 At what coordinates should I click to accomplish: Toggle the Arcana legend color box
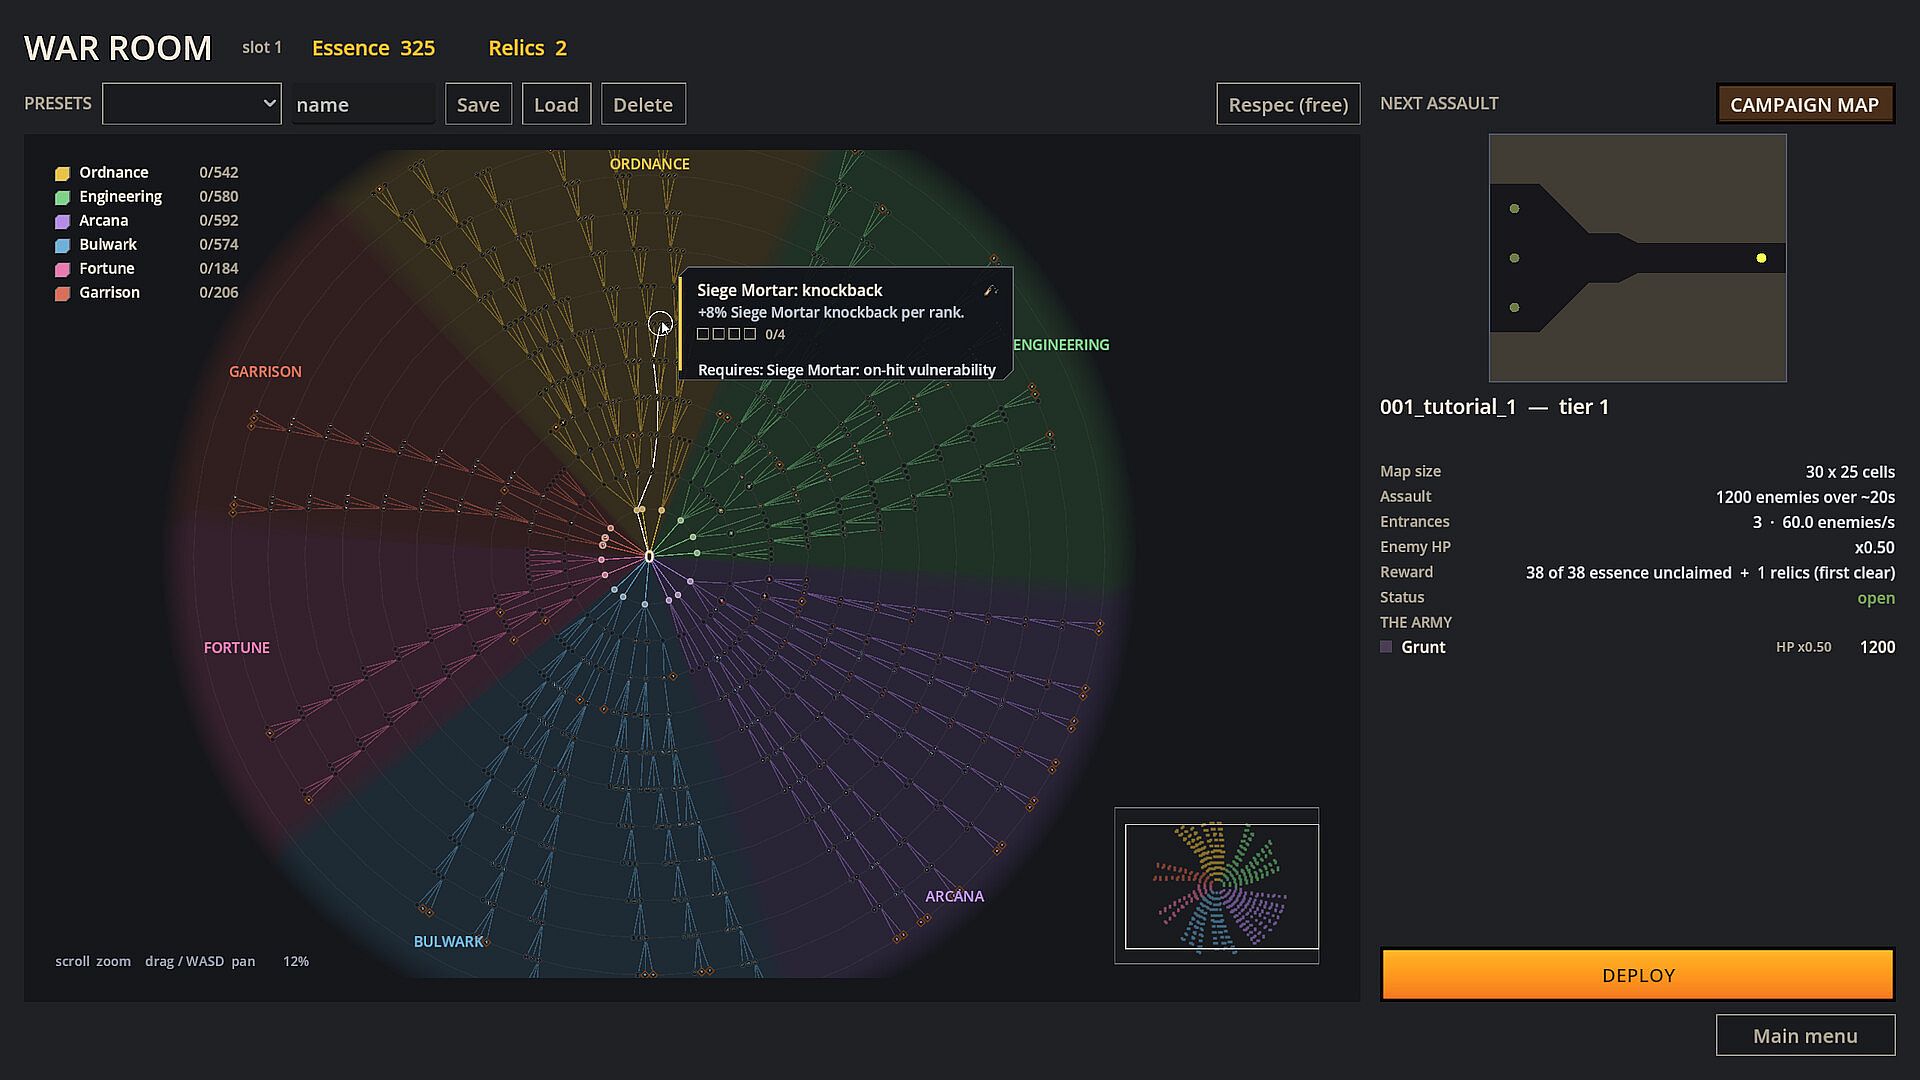[x=62, y=221]
